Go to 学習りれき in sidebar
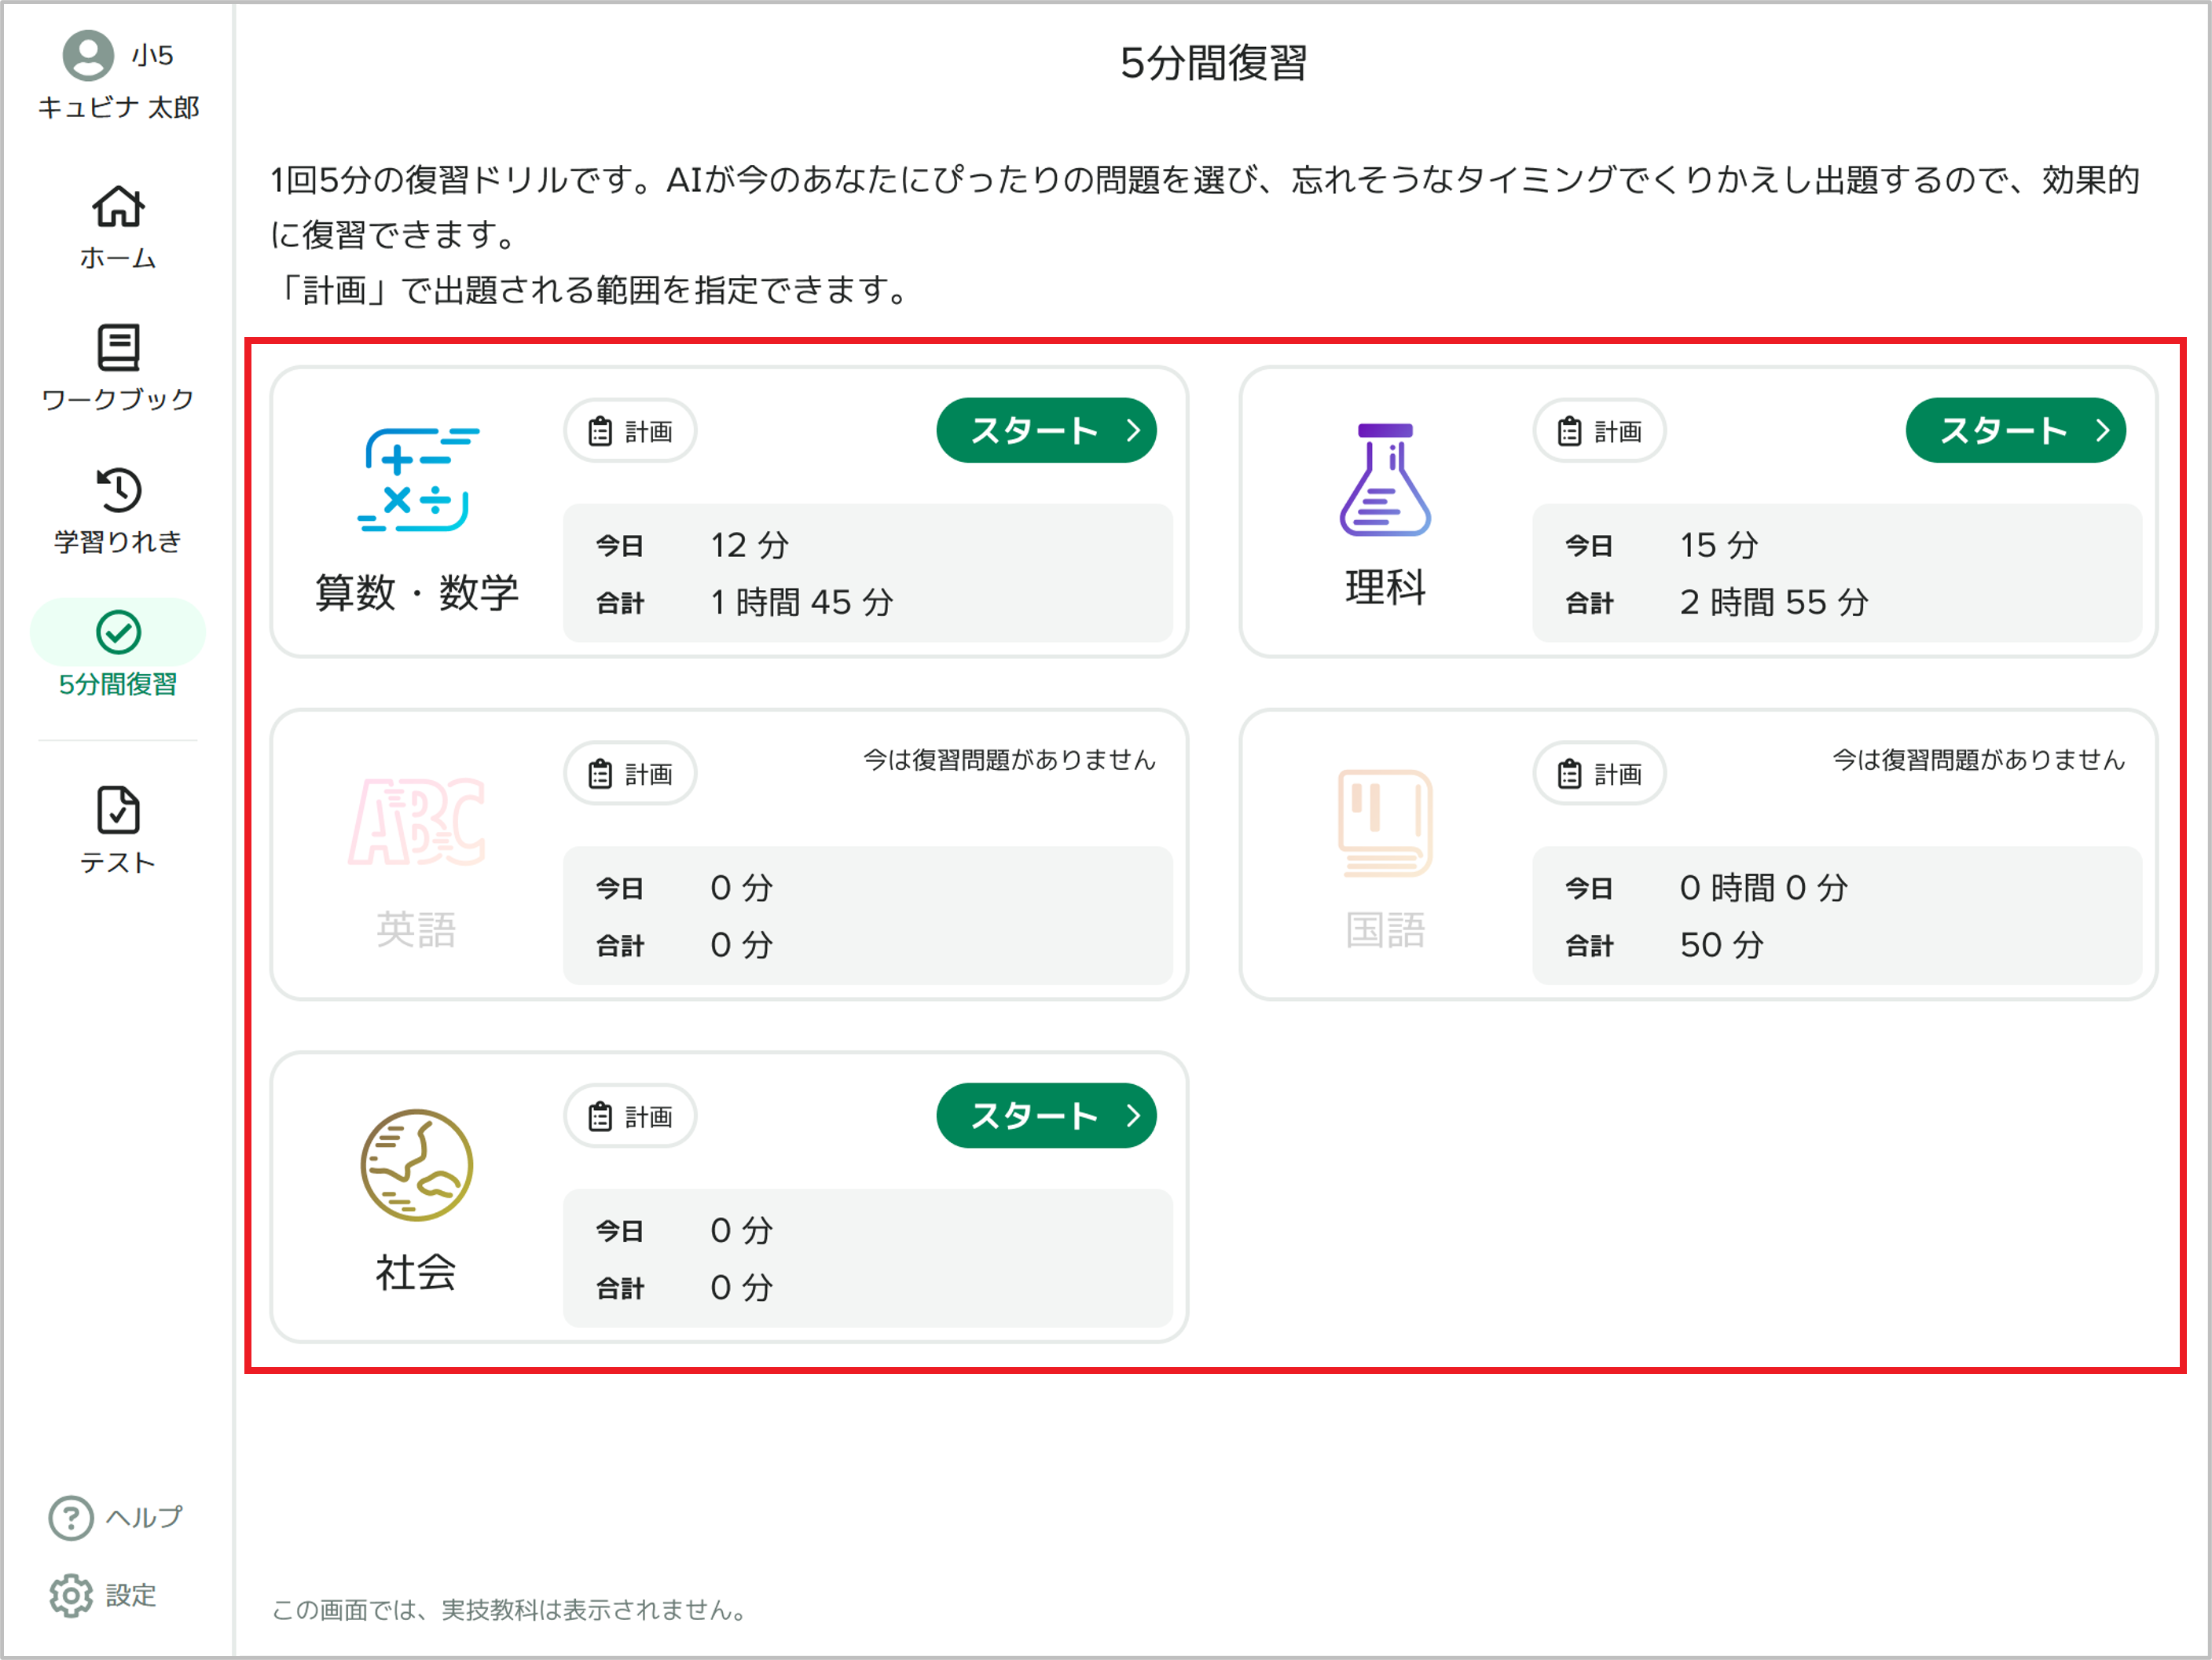2212x1660 pixels. [118, 541]
